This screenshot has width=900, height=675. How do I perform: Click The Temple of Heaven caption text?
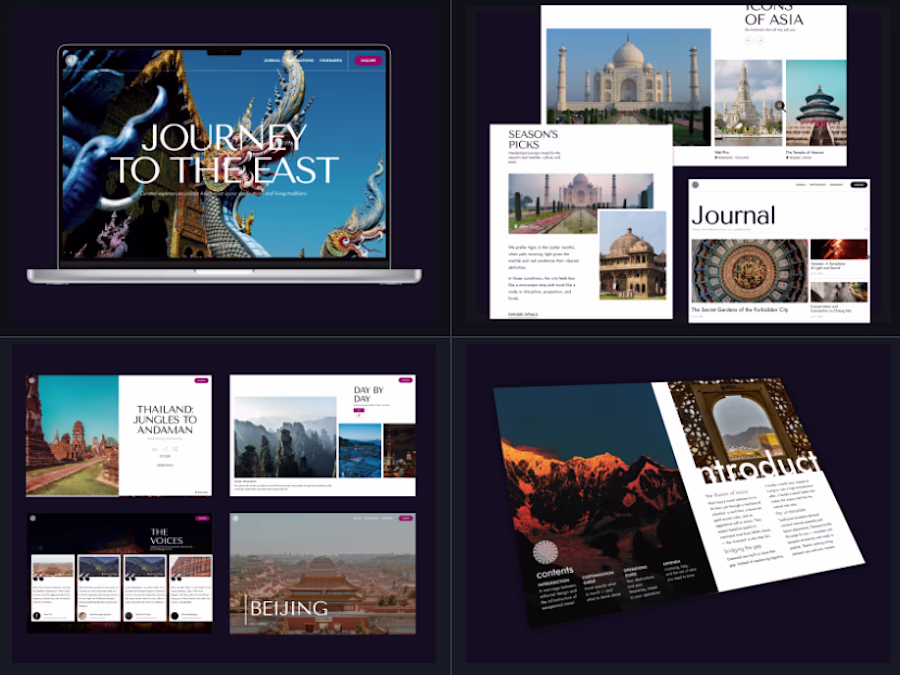click(805, 152)
